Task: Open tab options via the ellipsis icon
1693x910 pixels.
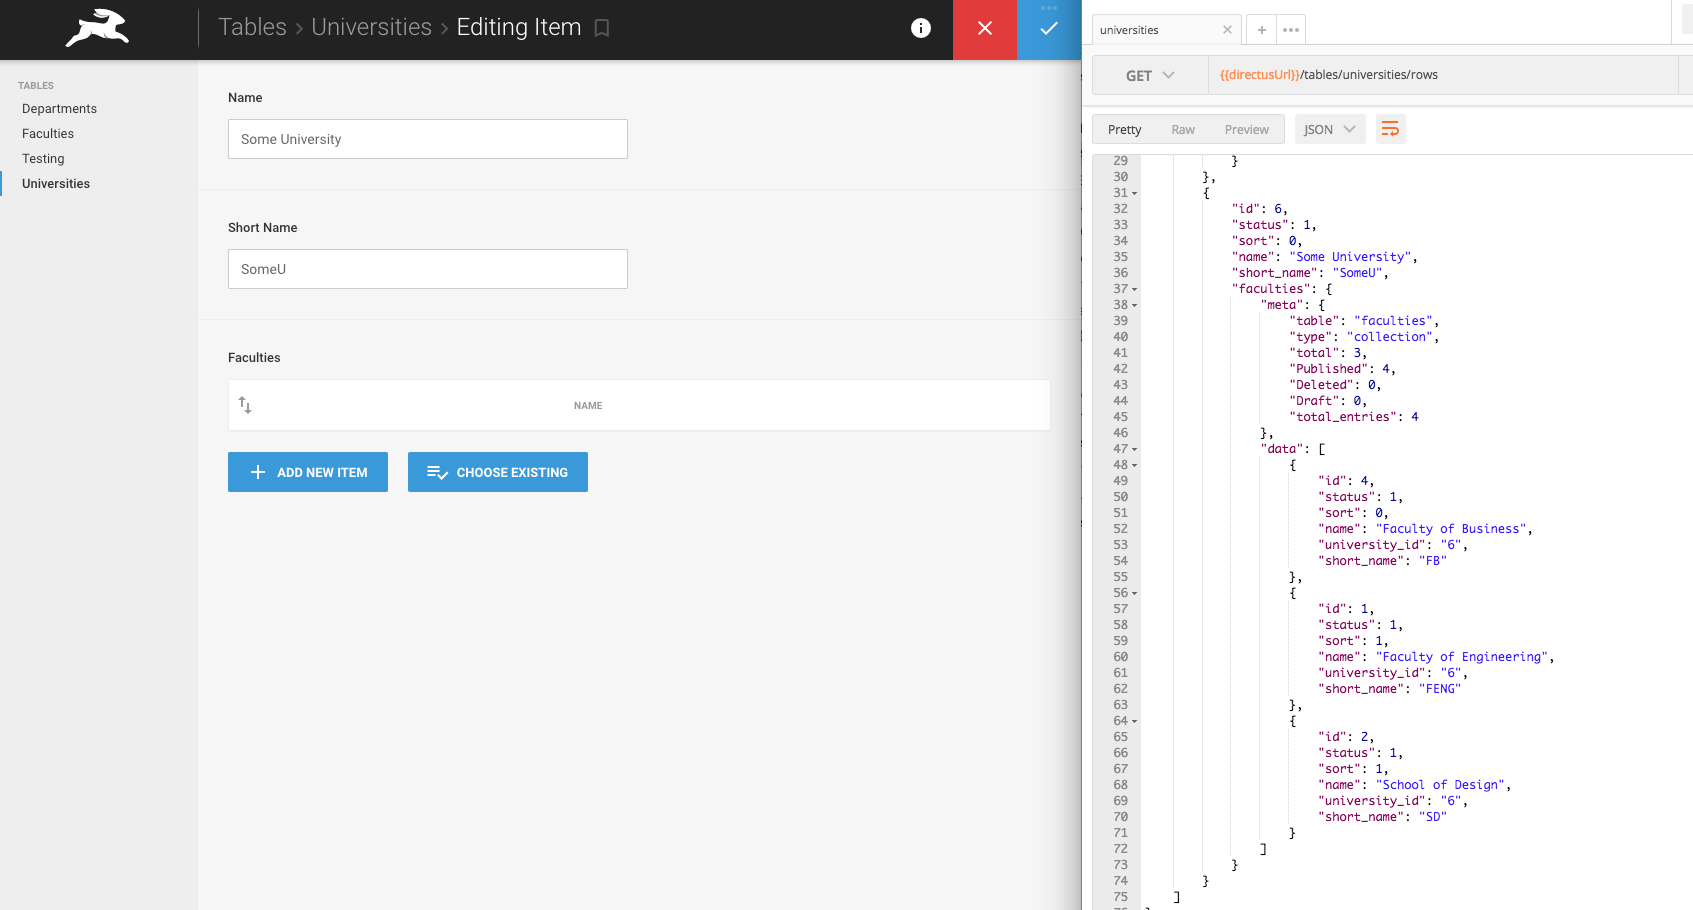Action: click(1290, 29)
